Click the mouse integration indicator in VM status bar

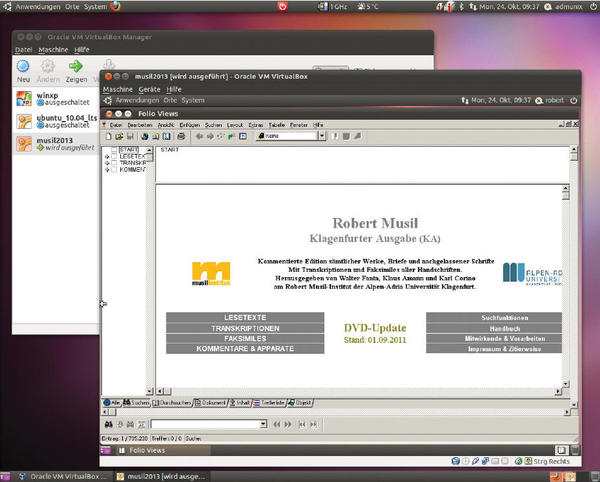click(x=518, y=461)
